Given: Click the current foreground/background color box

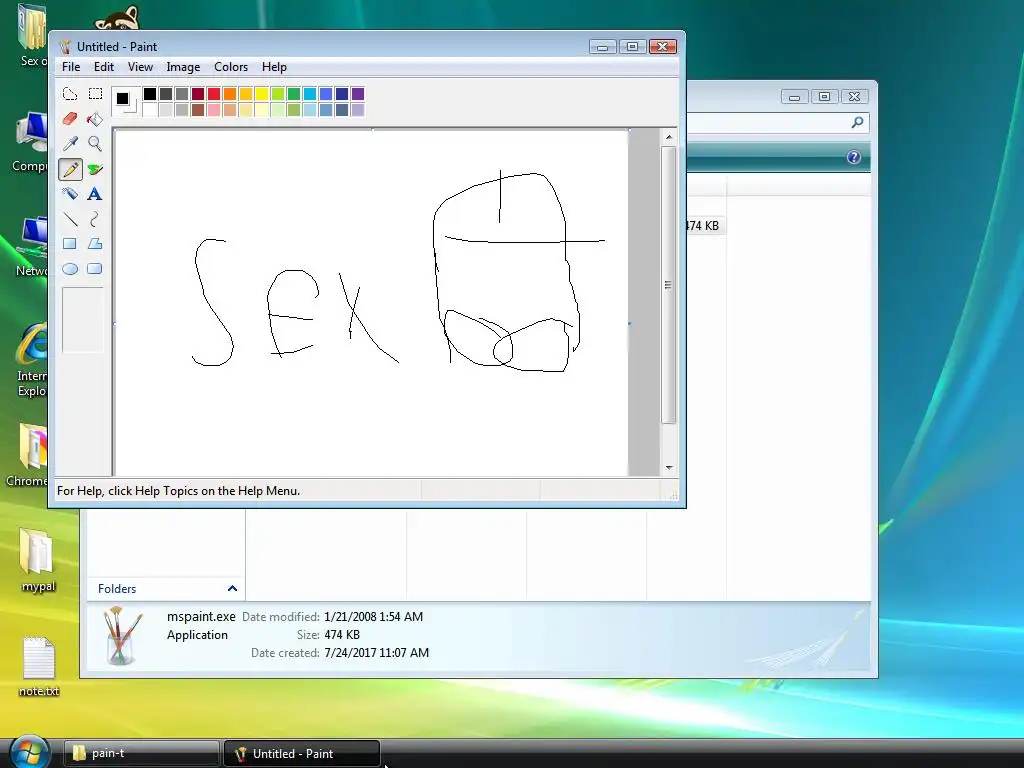Looking at the screenshot, I should click(x=125, y=102).
